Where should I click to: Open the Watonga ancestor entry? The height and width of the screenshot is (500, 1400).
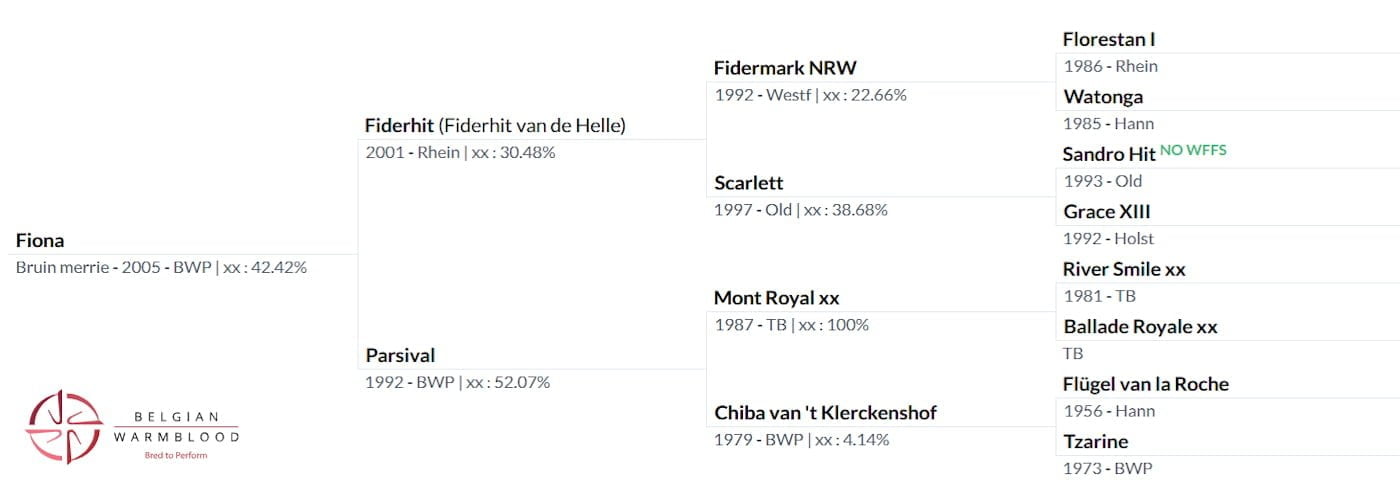(x=1103, y=97)
